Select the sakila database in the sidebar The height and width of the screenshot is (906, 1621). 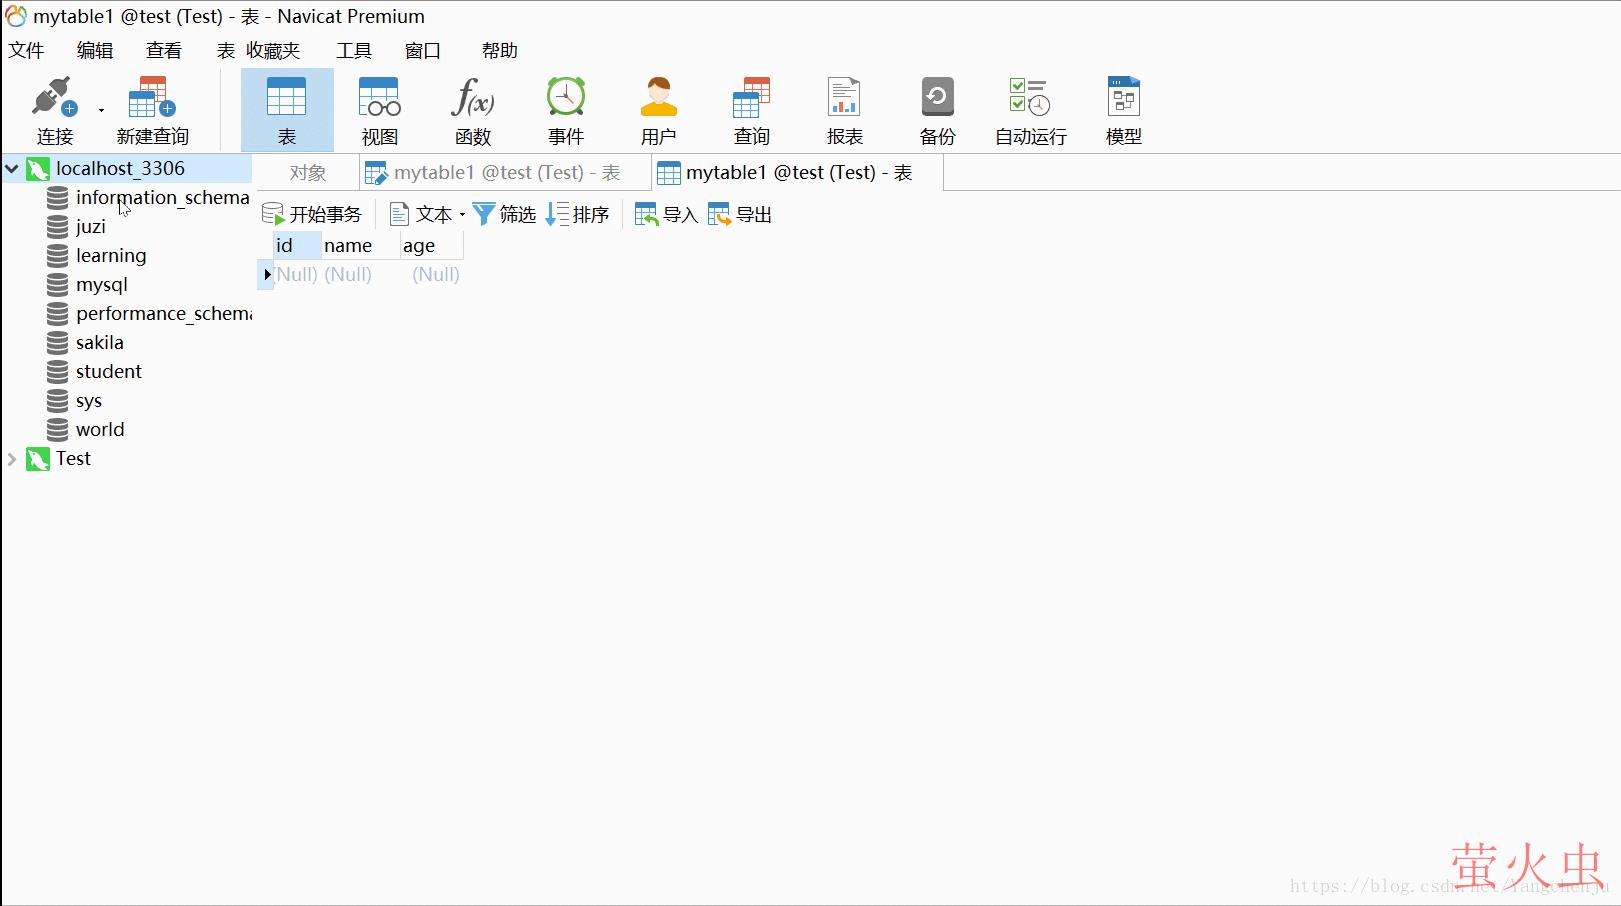point(99,342)
